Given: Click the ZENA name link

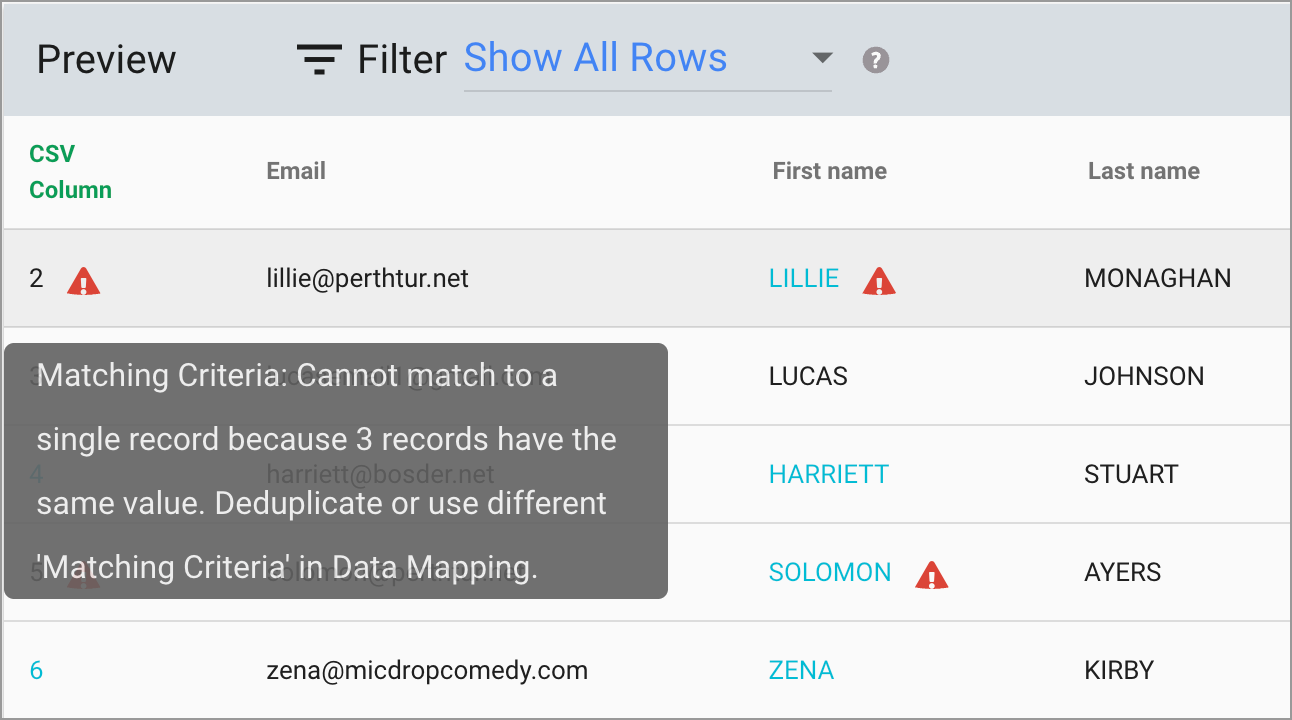Looking at the screenshot, I should click(801, 670).
